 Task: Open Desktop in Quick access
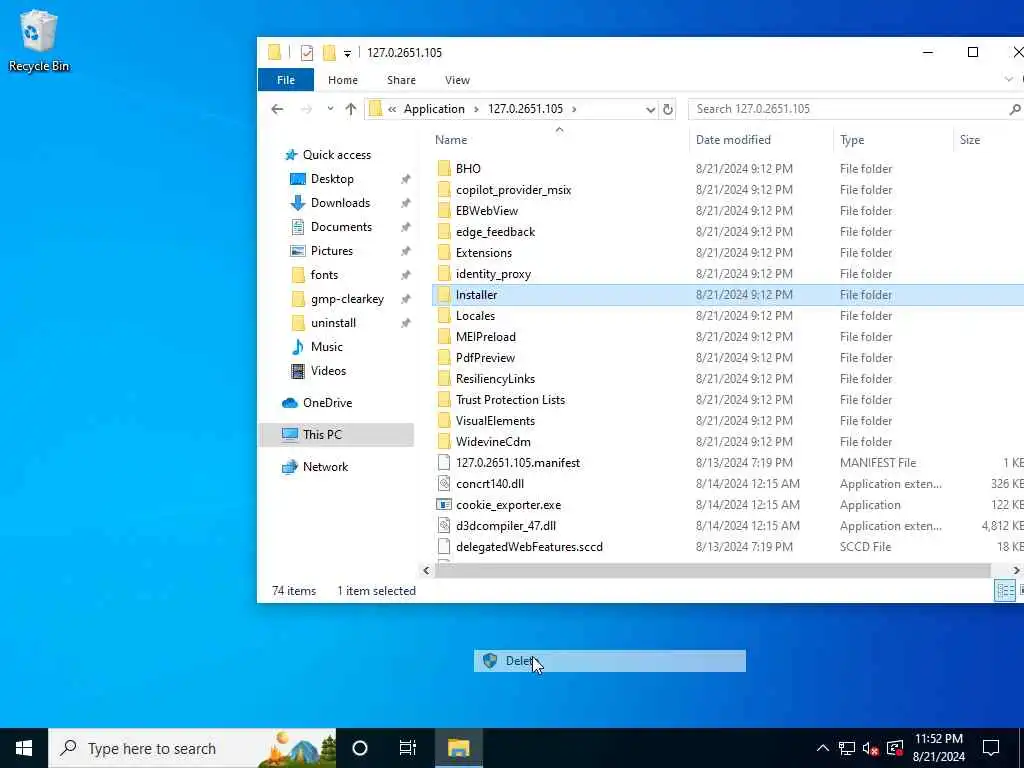(332, 179)
